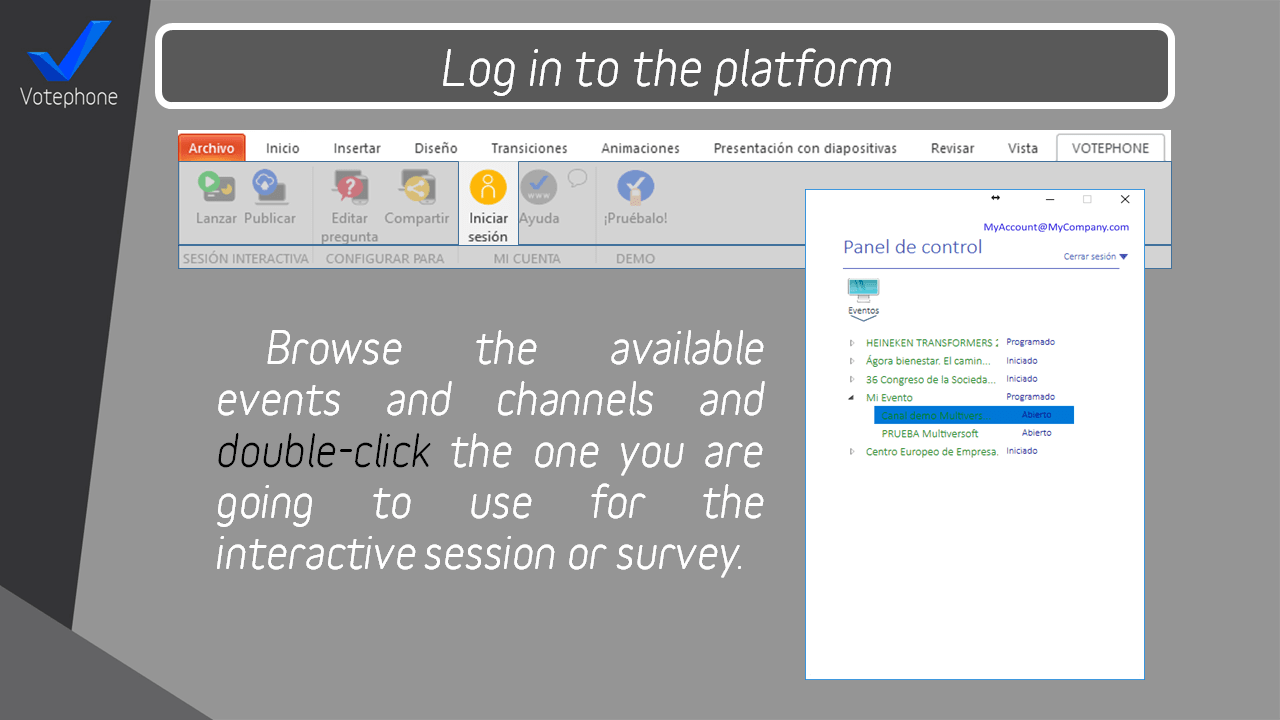Select the Vista tab
The width and height of the screenshot is (1280, 720).
[x=1023, y=148]
